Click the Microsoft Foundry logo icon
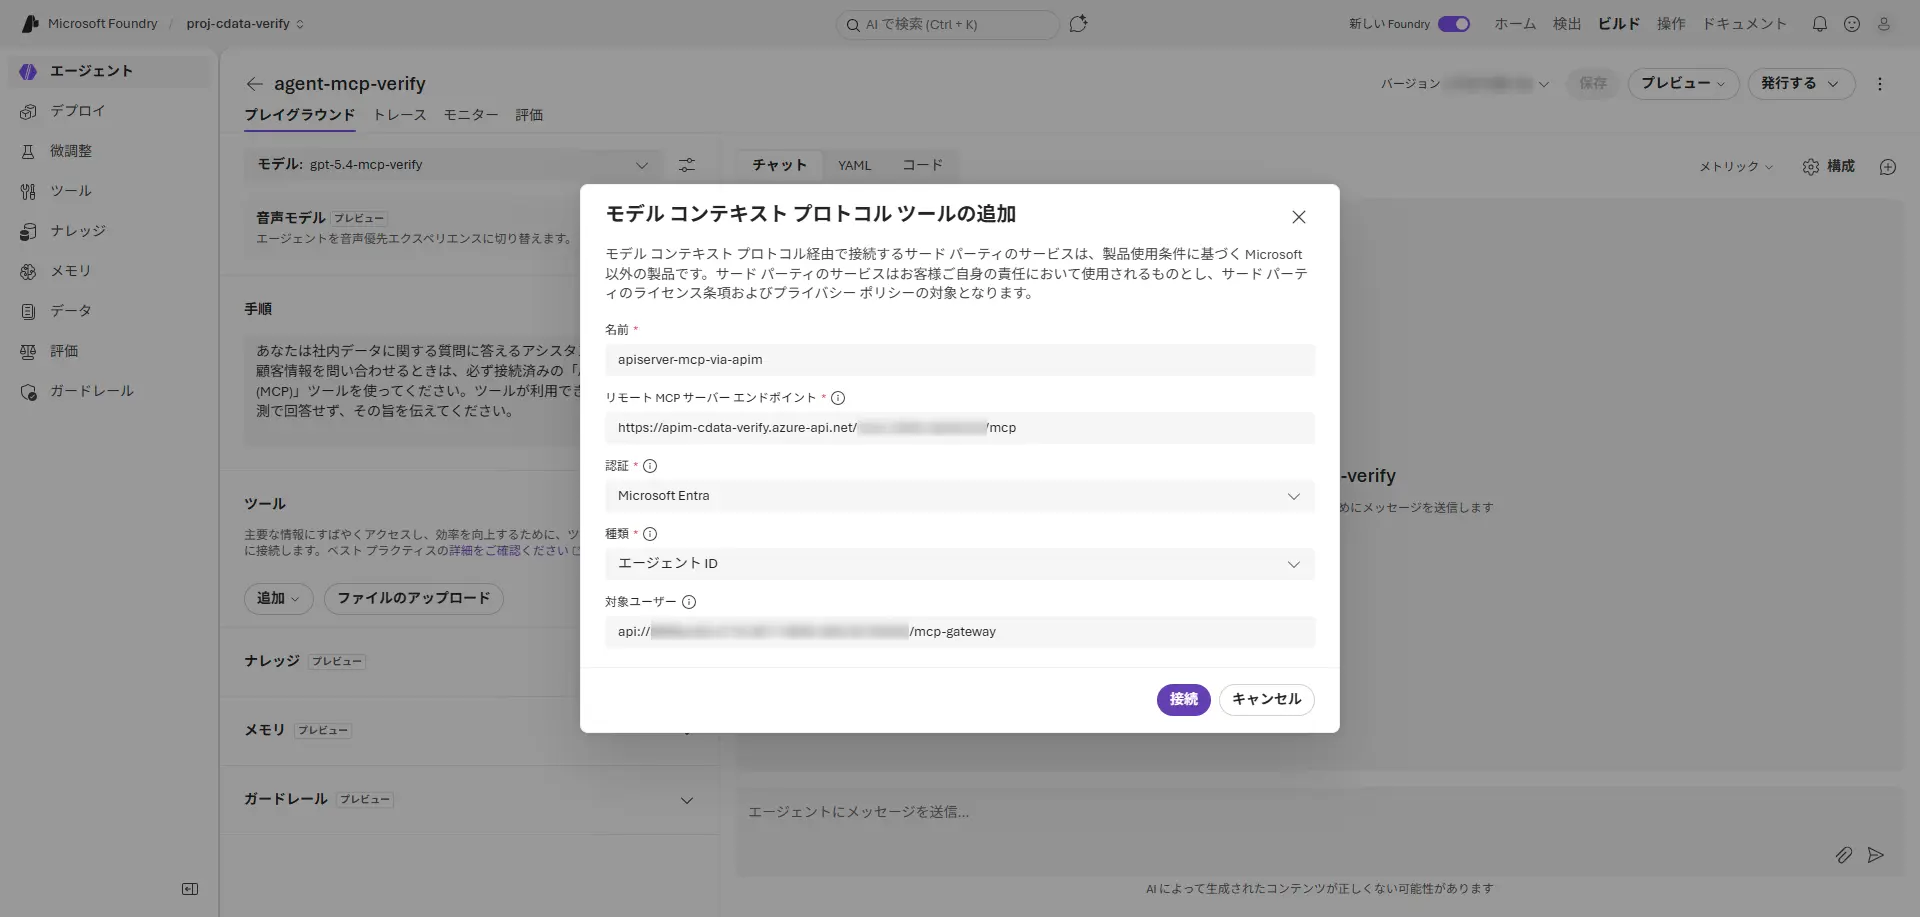This screenshot has width=1920, height=917. point(30,24)
